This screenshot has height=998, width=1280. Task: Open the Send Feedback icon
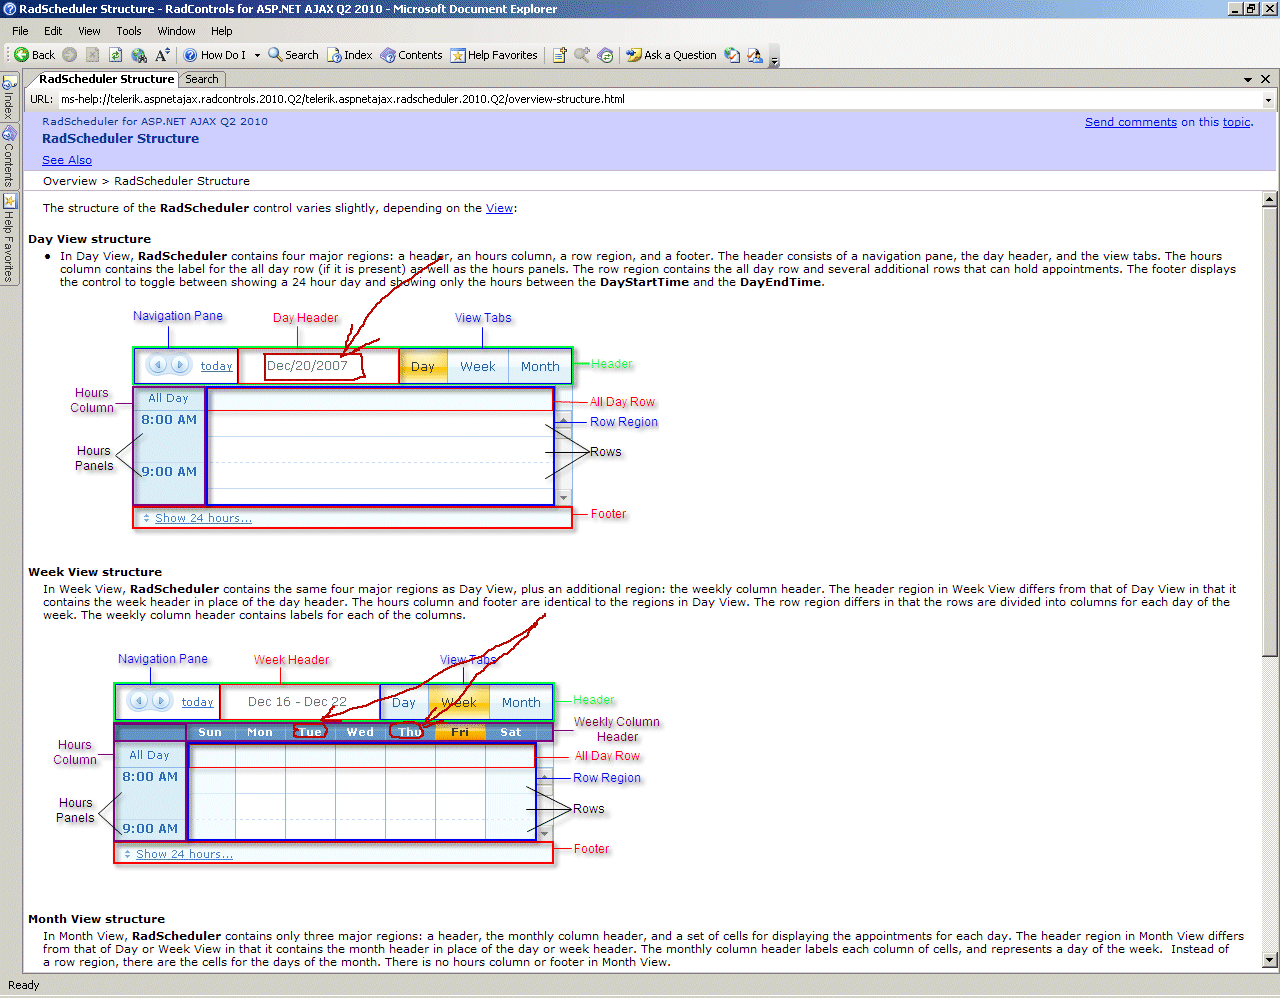tap(755, 55)
